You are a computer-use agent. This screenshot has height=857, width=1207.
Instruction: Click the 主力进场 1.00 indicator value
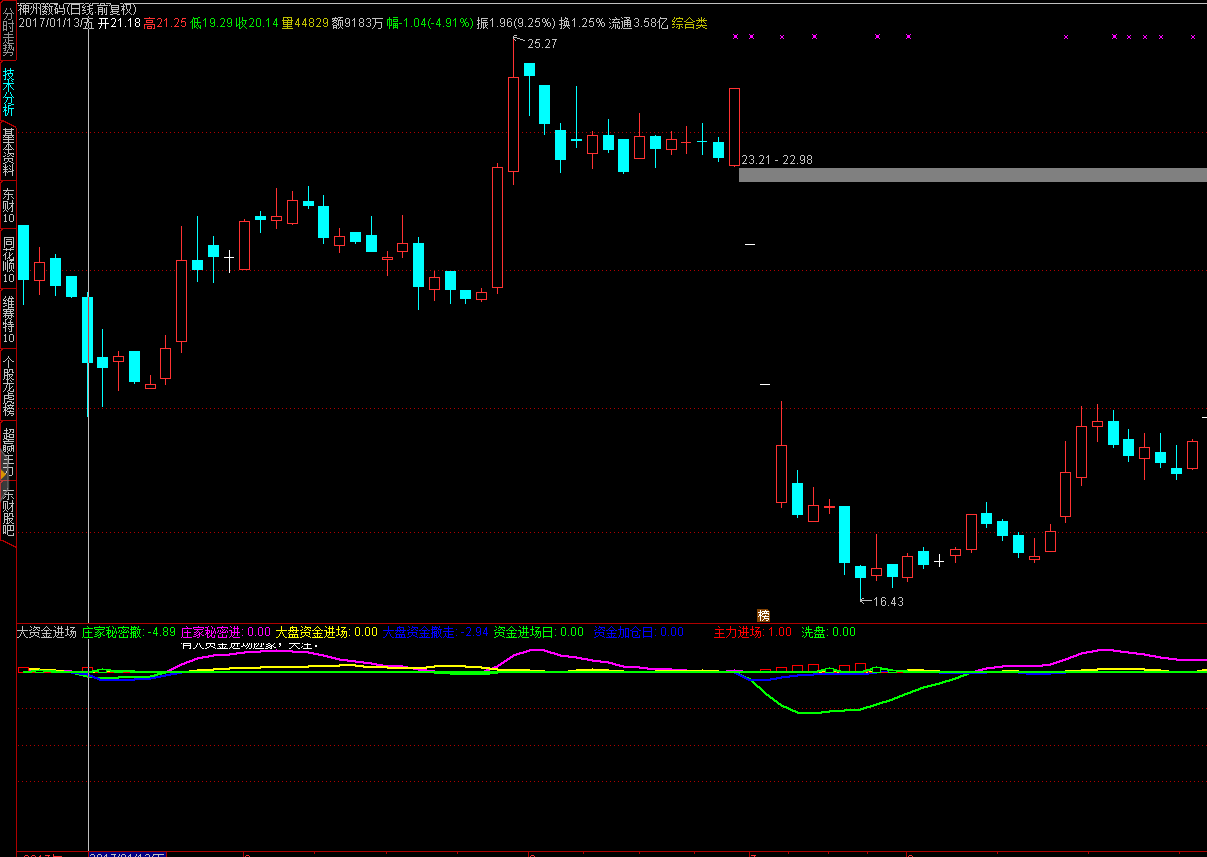[752, 632]
